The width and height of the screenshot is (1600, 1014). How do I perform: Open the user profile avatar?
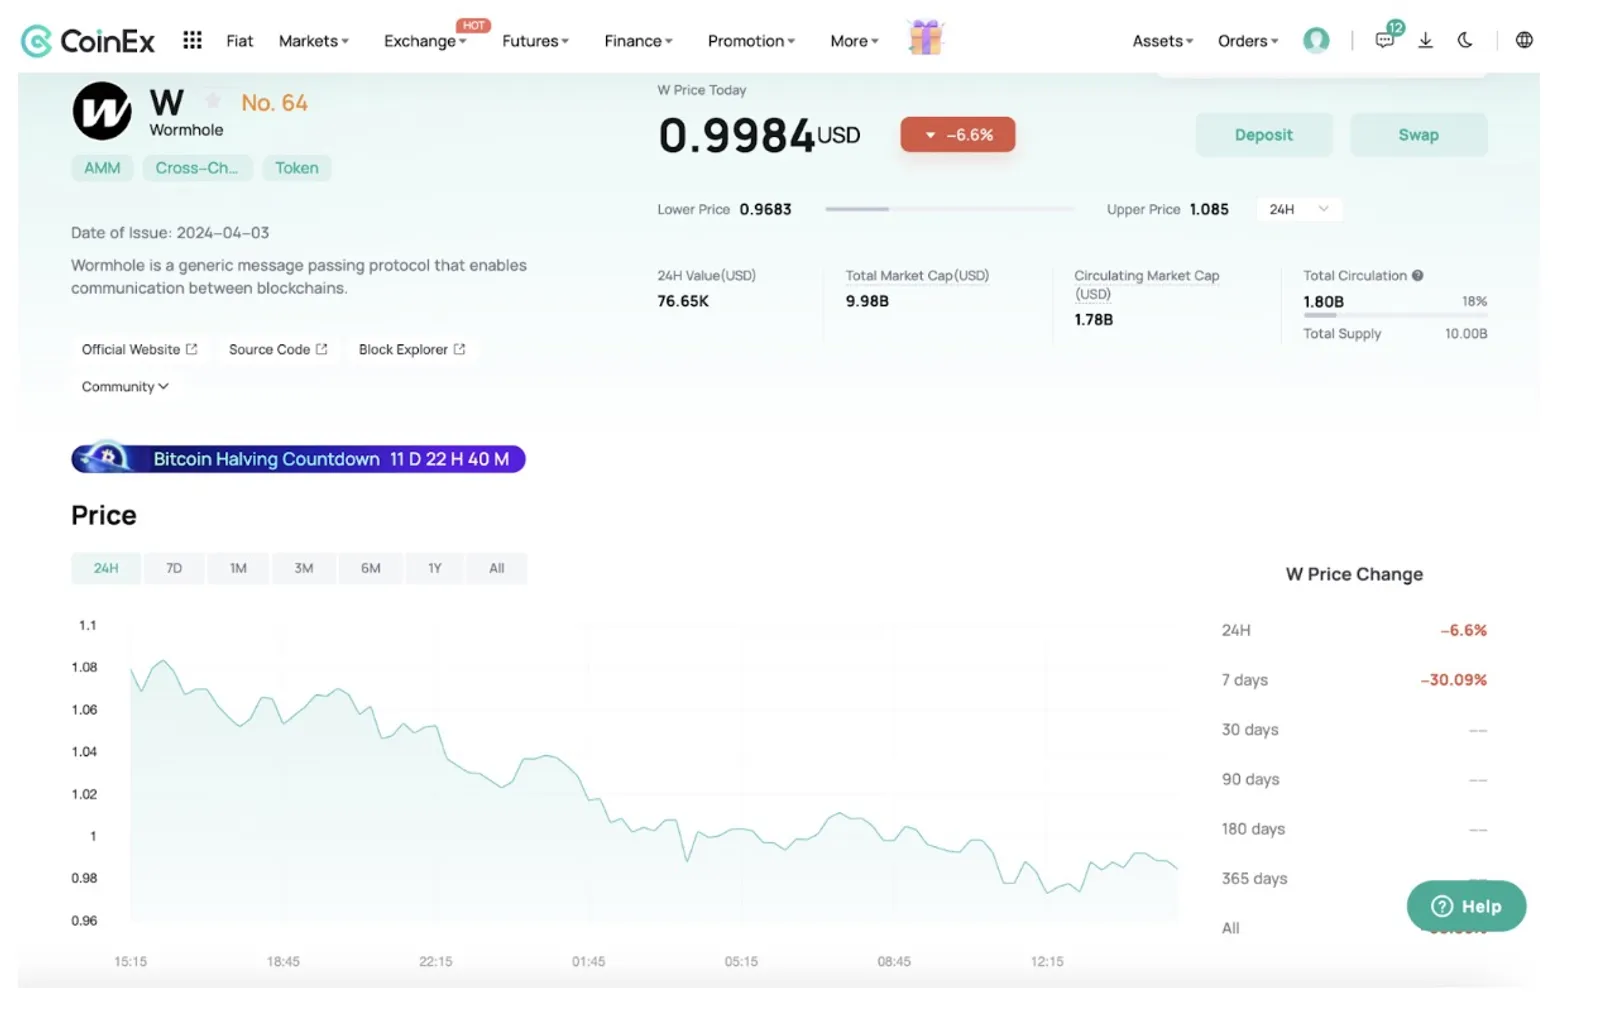point(1316,40)
